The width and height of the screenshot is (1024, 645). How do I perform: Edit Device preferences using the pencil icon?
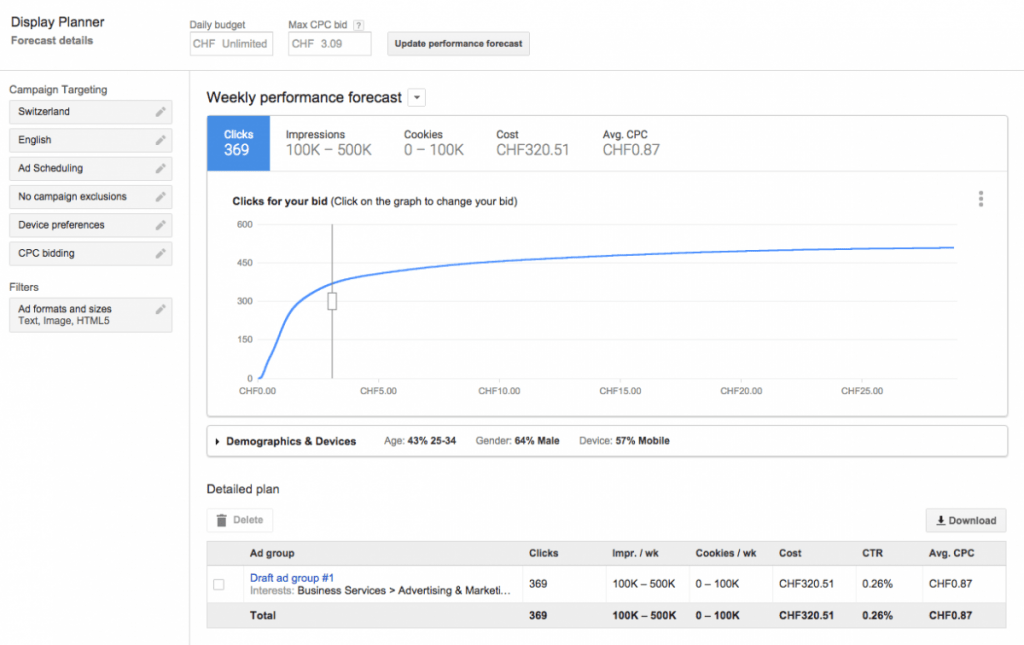click(160, 225)
